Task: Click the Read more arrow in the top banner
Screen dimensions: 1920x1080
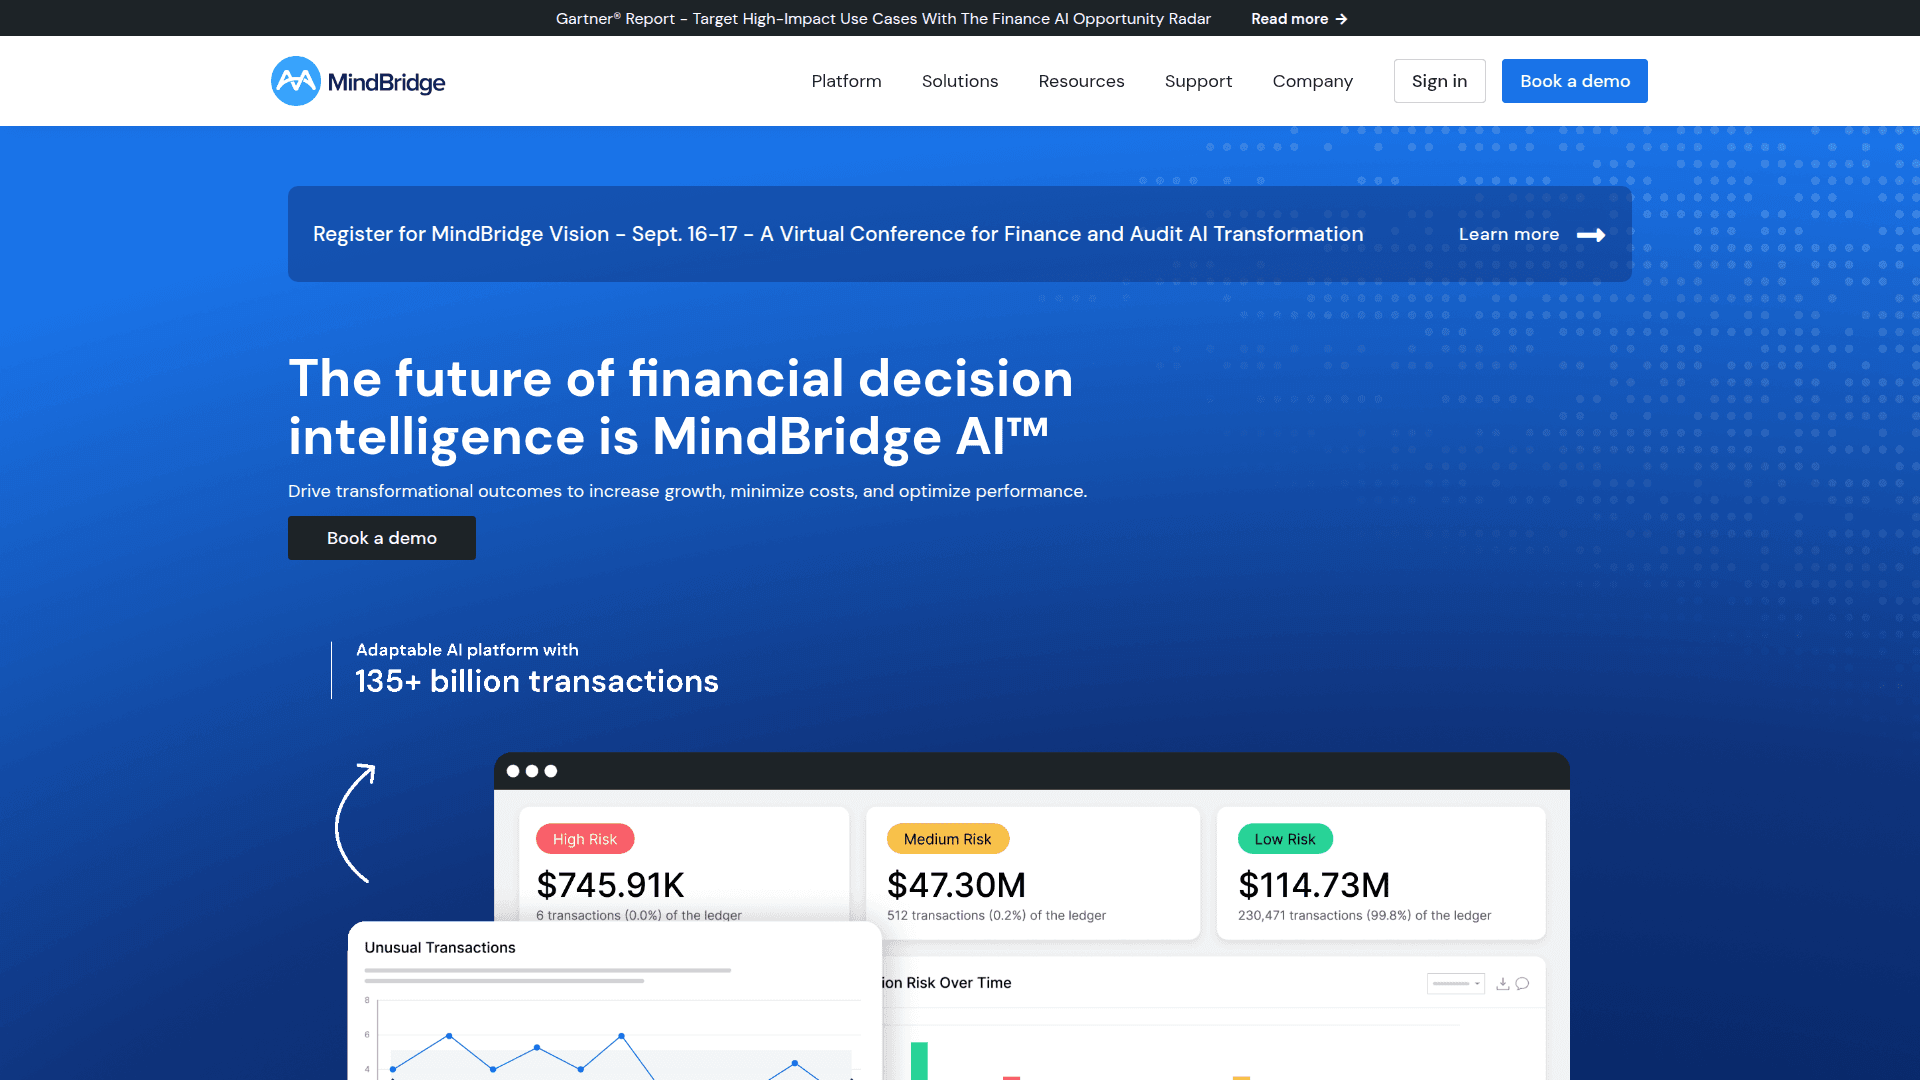Action: (x=1341, y=18)
